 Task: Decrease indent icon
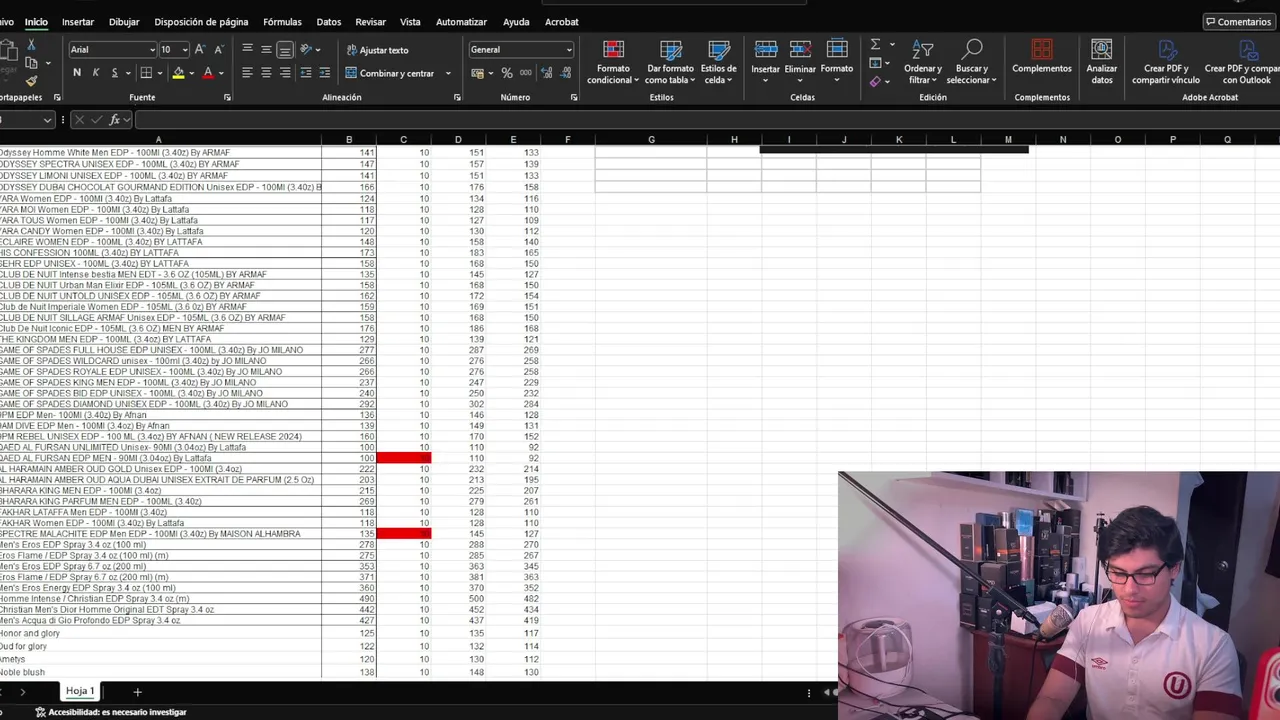tap(306, 73)
